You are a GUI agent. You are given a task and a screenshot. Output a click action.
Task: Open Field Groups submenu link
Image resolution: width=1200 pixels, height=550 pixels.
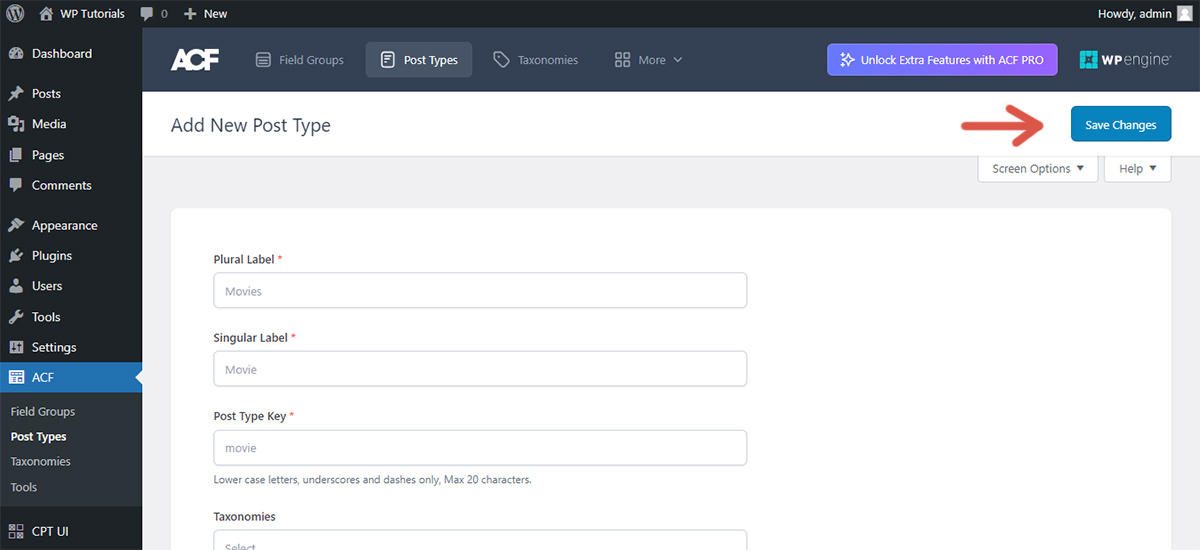(x=43, y=411)
